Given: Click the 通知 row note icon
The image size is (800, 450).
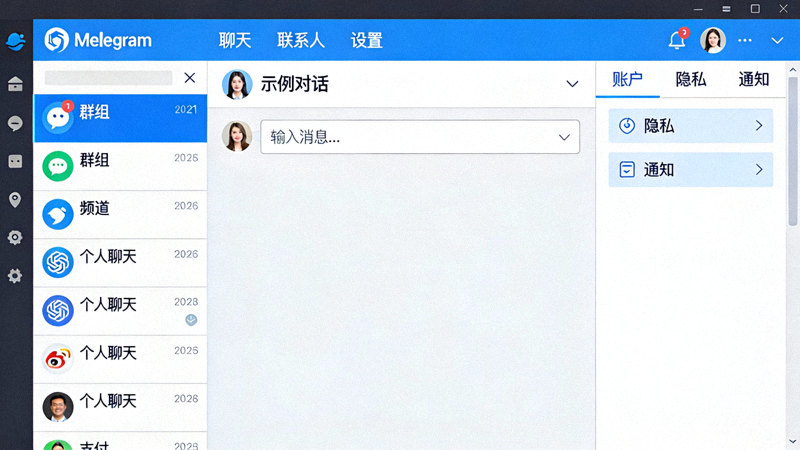Looking at the screenshot, I should (x=627, y=169).
